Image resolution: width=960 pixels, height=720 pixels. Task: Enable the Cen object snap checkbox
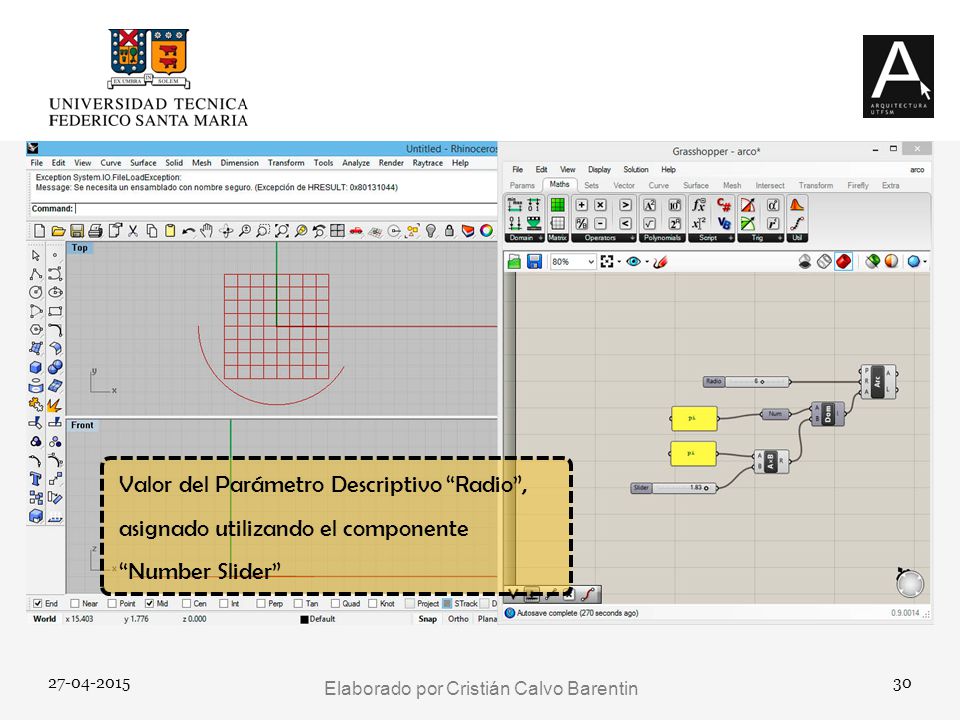click(186, 604)
